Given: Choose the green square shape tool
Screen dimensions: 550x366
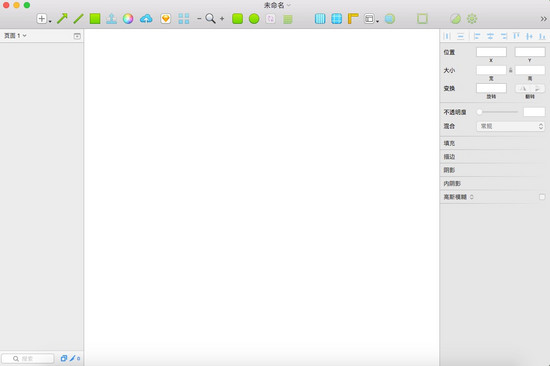Looking at the screenshot, I should pyautogui.click(x=95, y=19).
